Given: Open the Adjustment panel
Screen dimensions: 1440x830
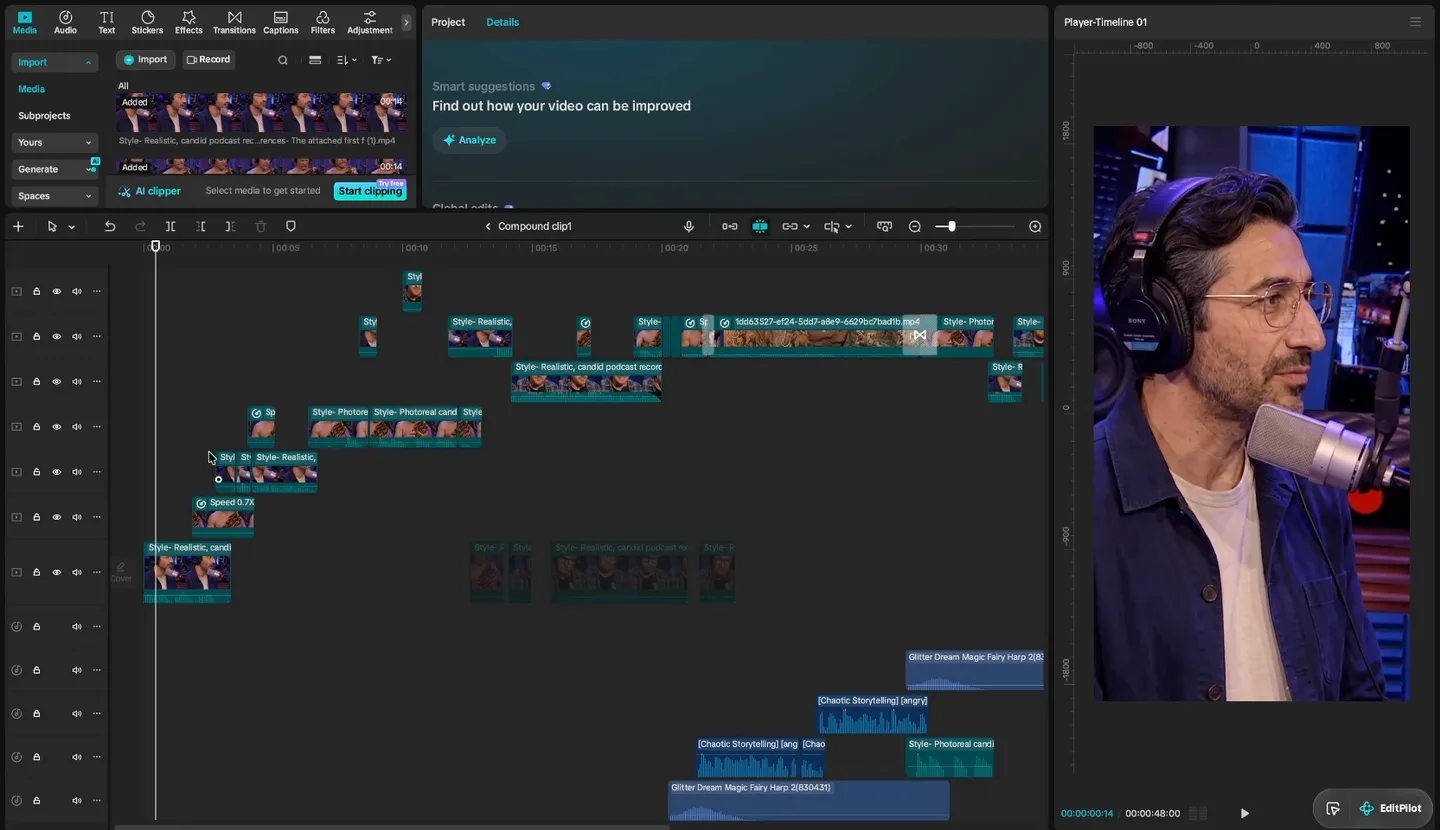Looking at the screenshot, I should pyautogui.click(x=370, y=22).
